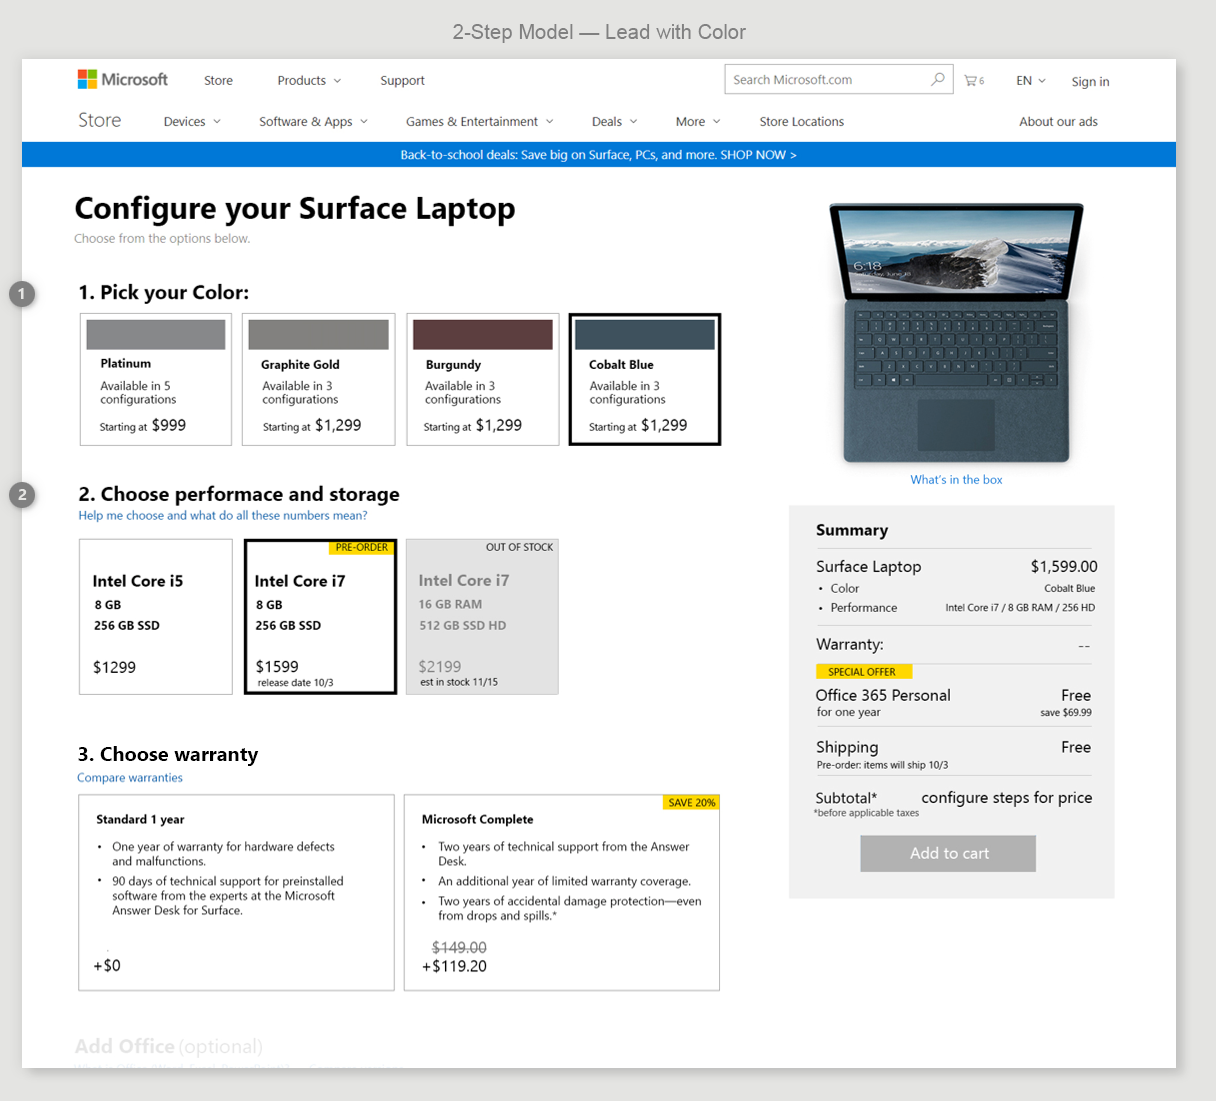1216x1101 pixels.
Task: Click 'Pre-order: items will ship 10/3' text
Action: click(x=882, y=765)
